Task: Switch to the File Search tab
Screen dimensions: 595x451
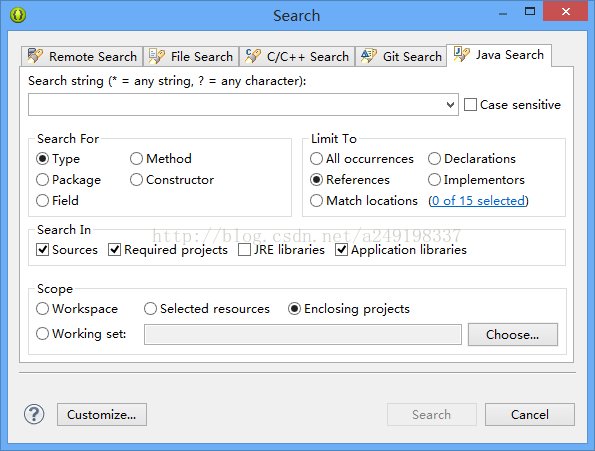Action: [x=191, y=57]
